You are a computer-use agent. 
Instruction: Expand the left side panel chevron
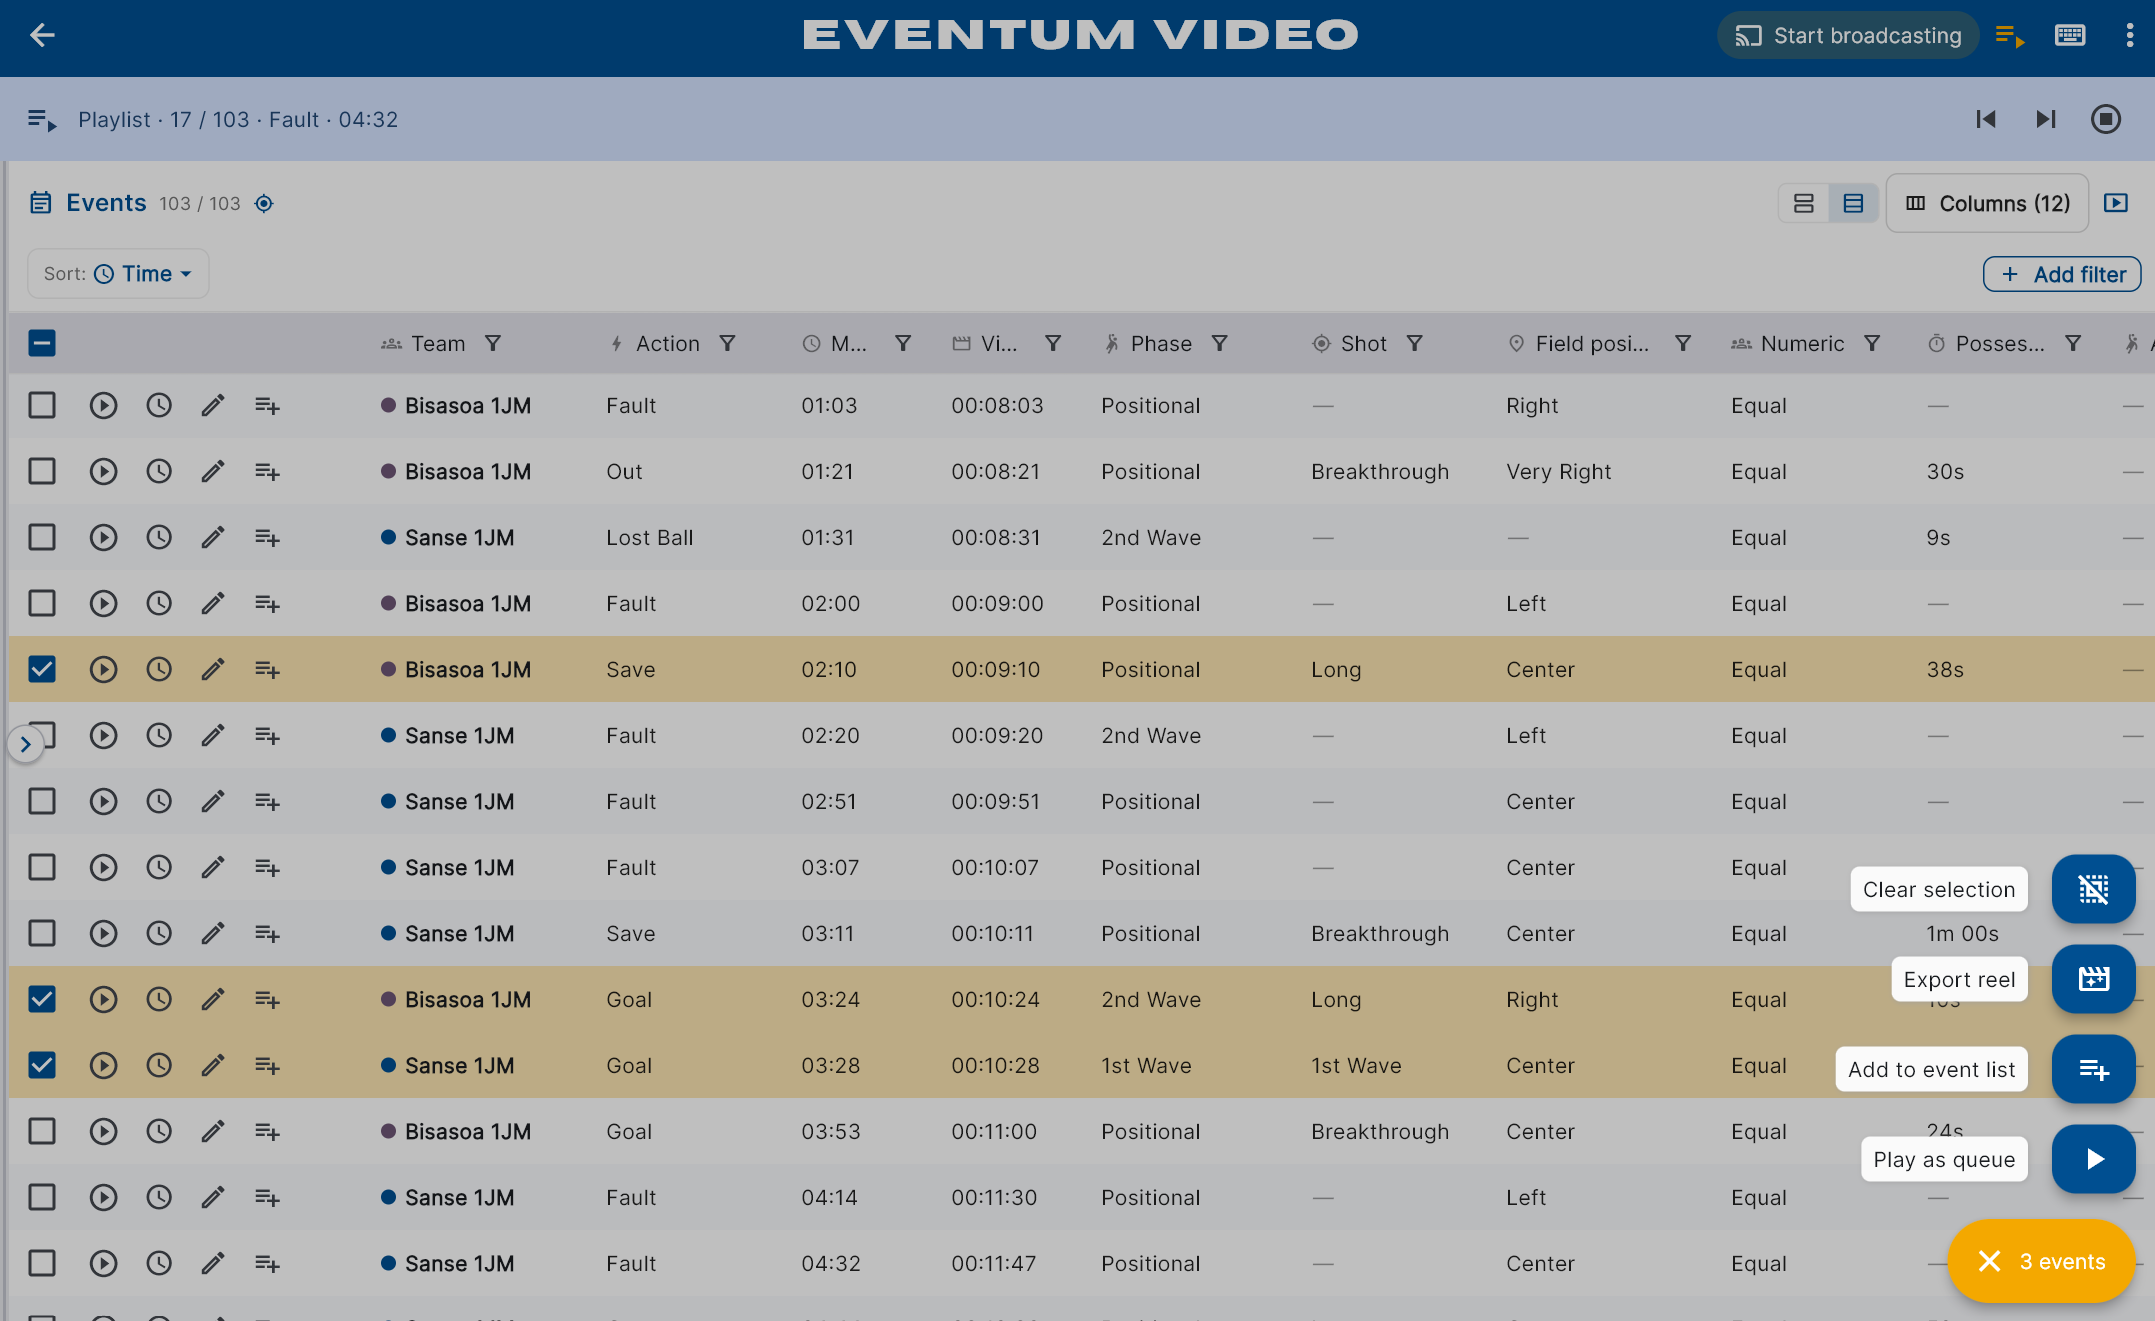(26, 745)
